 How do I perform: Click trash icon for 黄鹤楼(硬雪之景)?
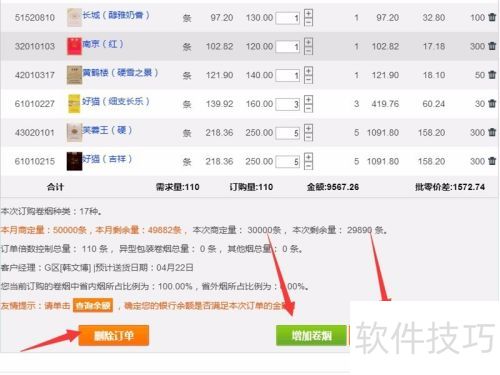click(492, 75)
